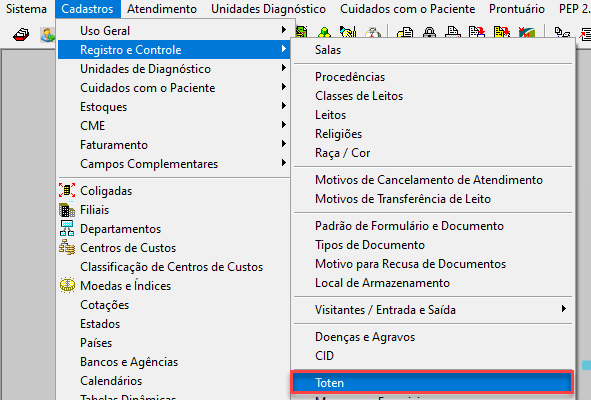Select Toten in the submenu
591x400 pixels.
coord(432,383)
